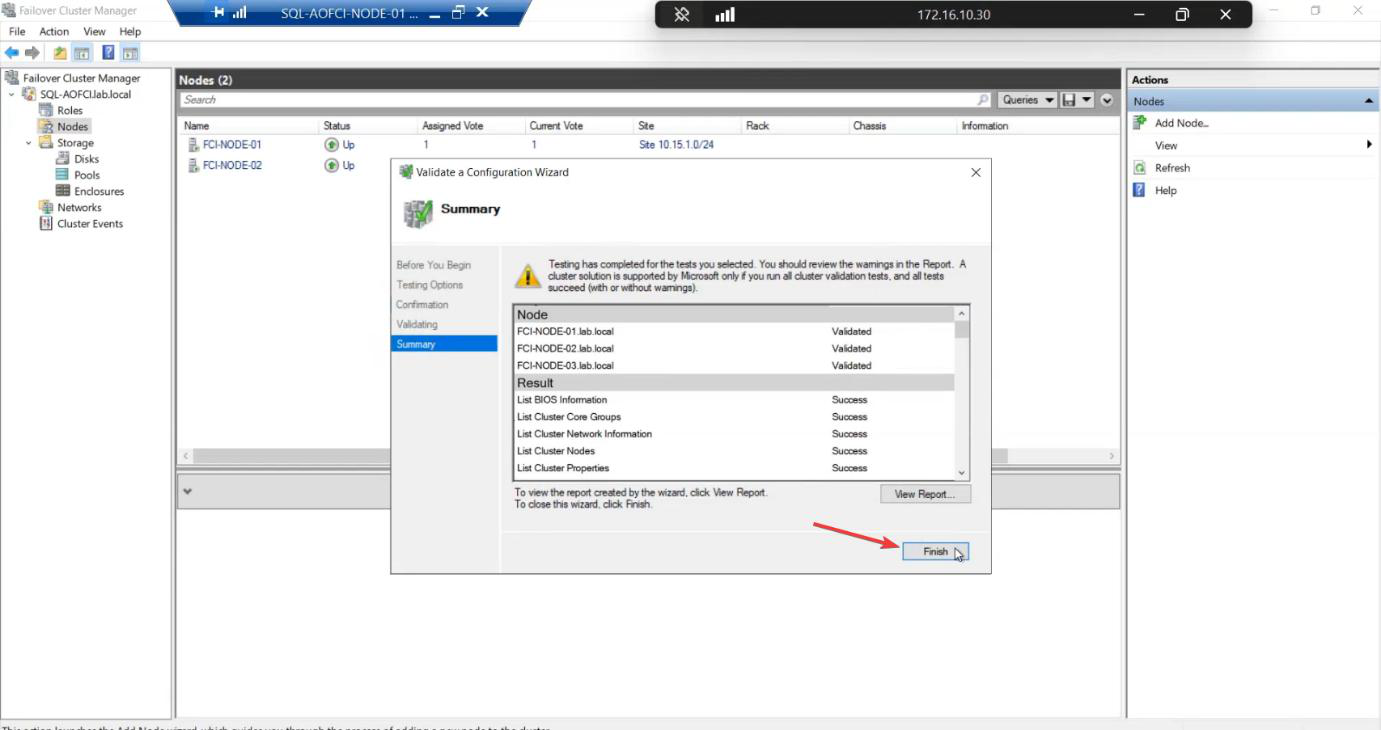Click Help in Actions pane
Screen dimensions: 1381x730
pos(1166,190)
